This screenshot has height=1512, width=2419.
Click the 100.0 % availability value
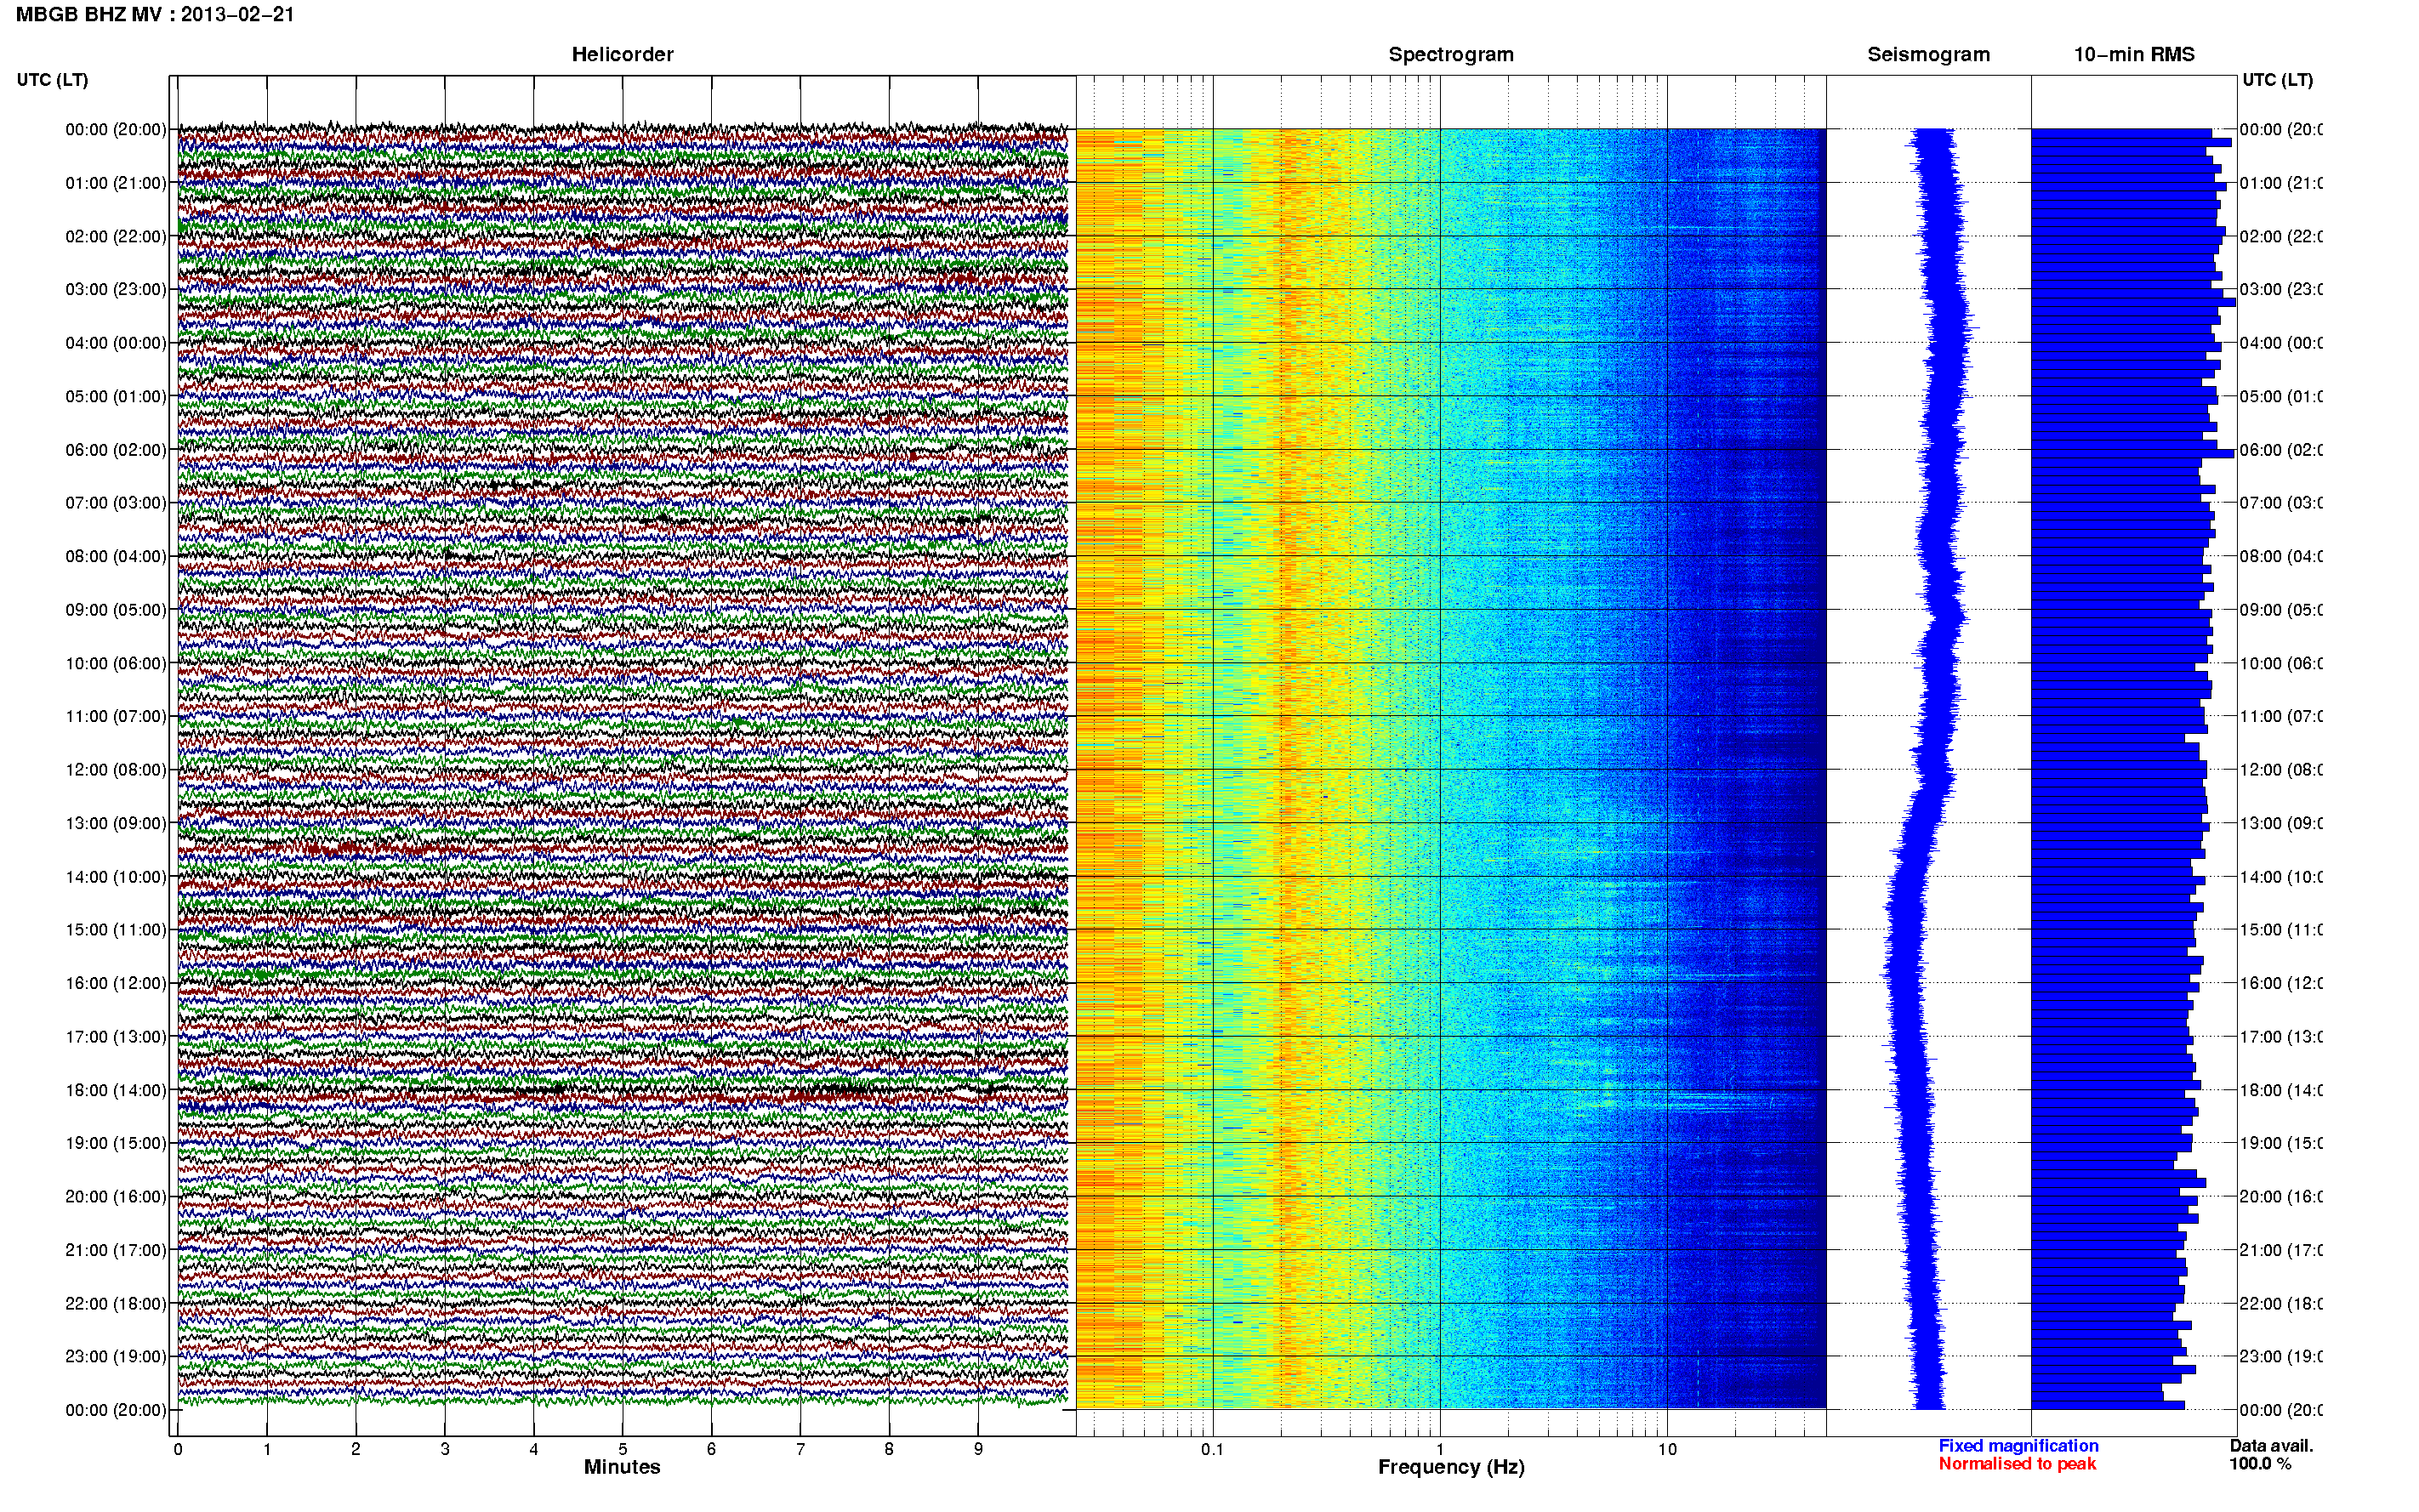pos(2260,1464)
